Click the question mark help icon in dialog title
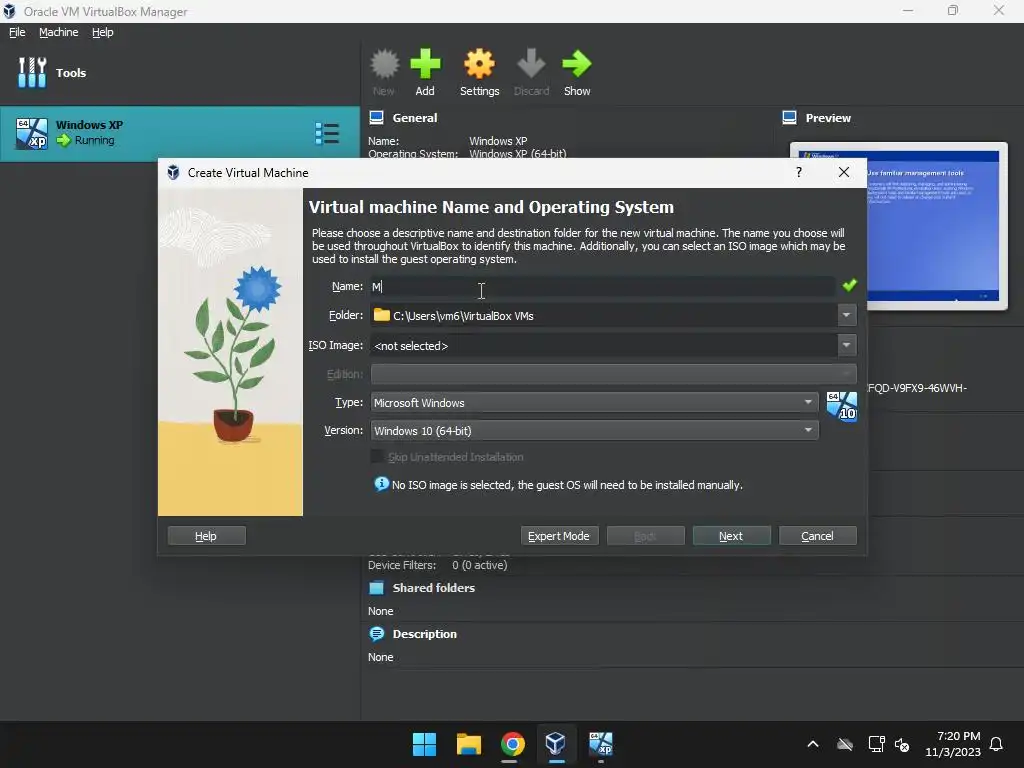1024x768 pixels. click(x=799, y=172)
